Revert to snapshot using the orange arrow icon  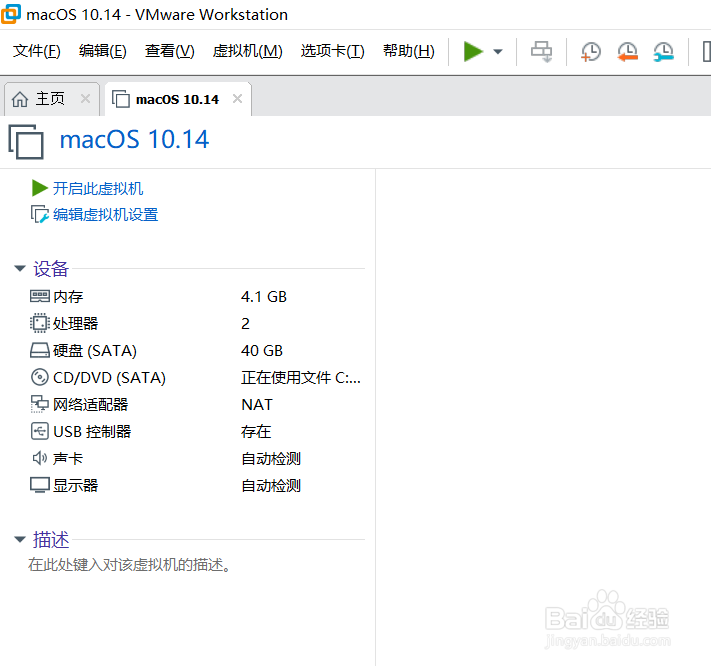[x=628, y=52]
